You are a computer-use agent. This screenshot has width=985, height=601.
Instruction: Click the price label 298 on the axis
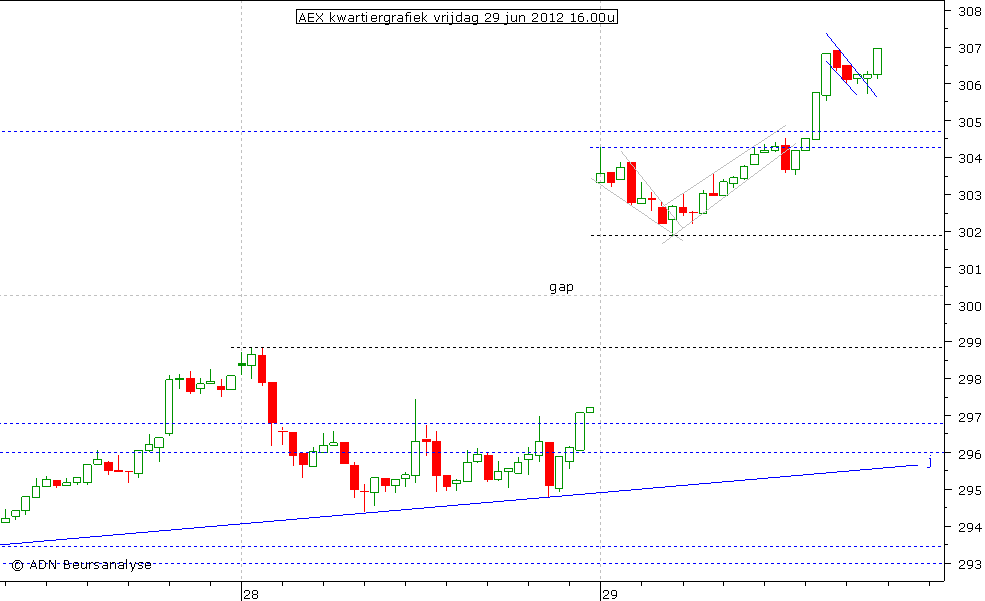pos(970,379)
